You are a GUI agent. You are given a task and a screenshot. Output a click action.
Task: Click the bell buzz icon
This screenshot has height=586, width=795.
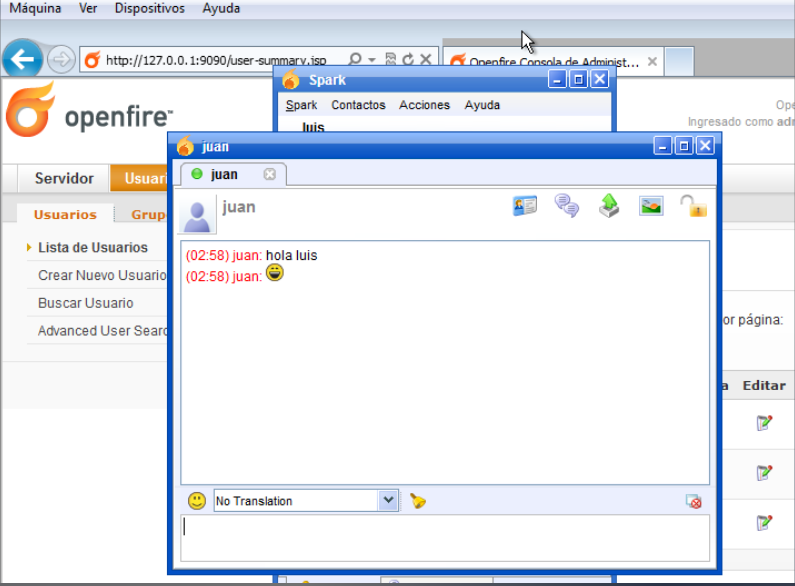point(418,501)
